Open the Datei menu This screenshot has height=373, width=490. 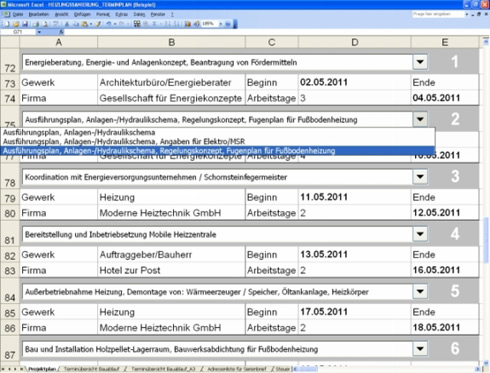click(18, 14)
